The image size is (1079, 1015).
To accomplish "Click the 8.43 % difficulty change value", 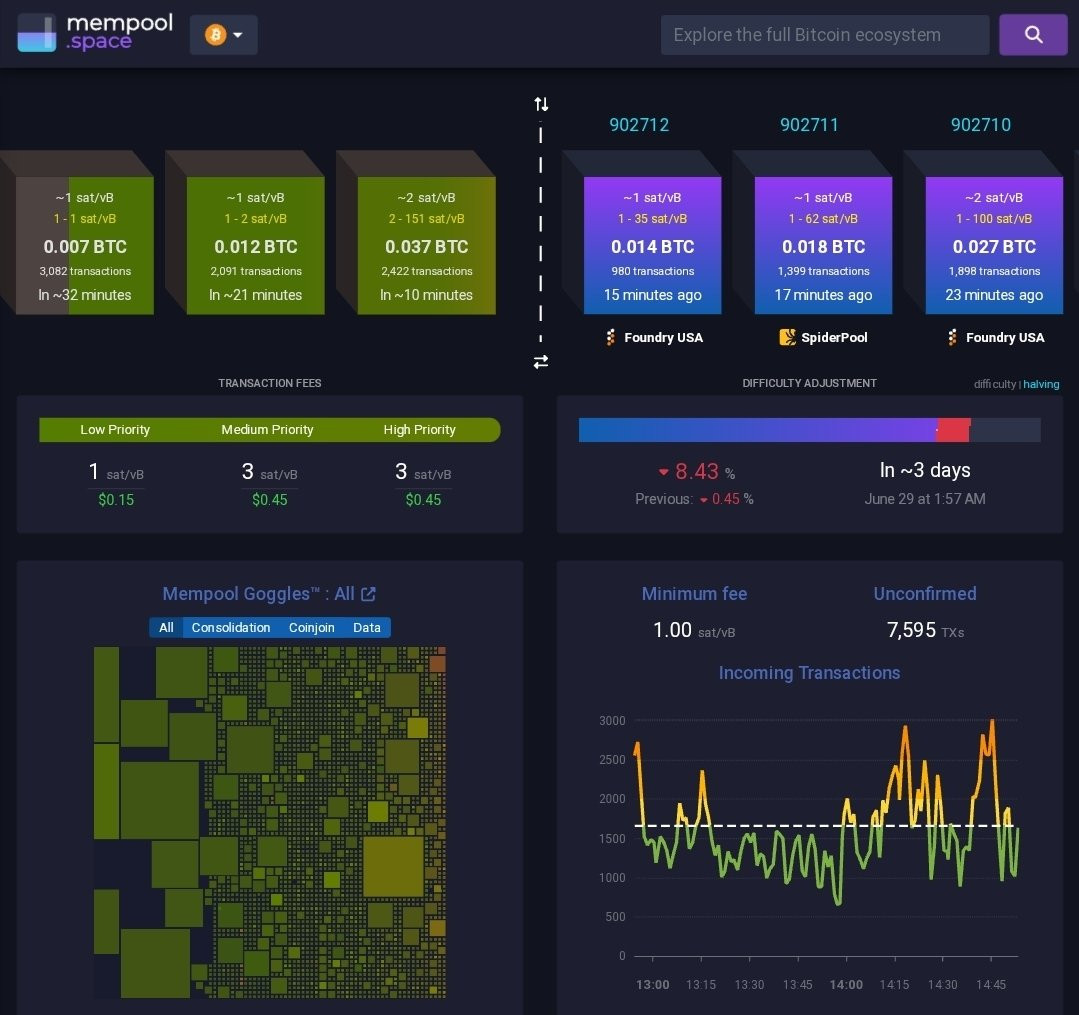I will coord(696,471).
